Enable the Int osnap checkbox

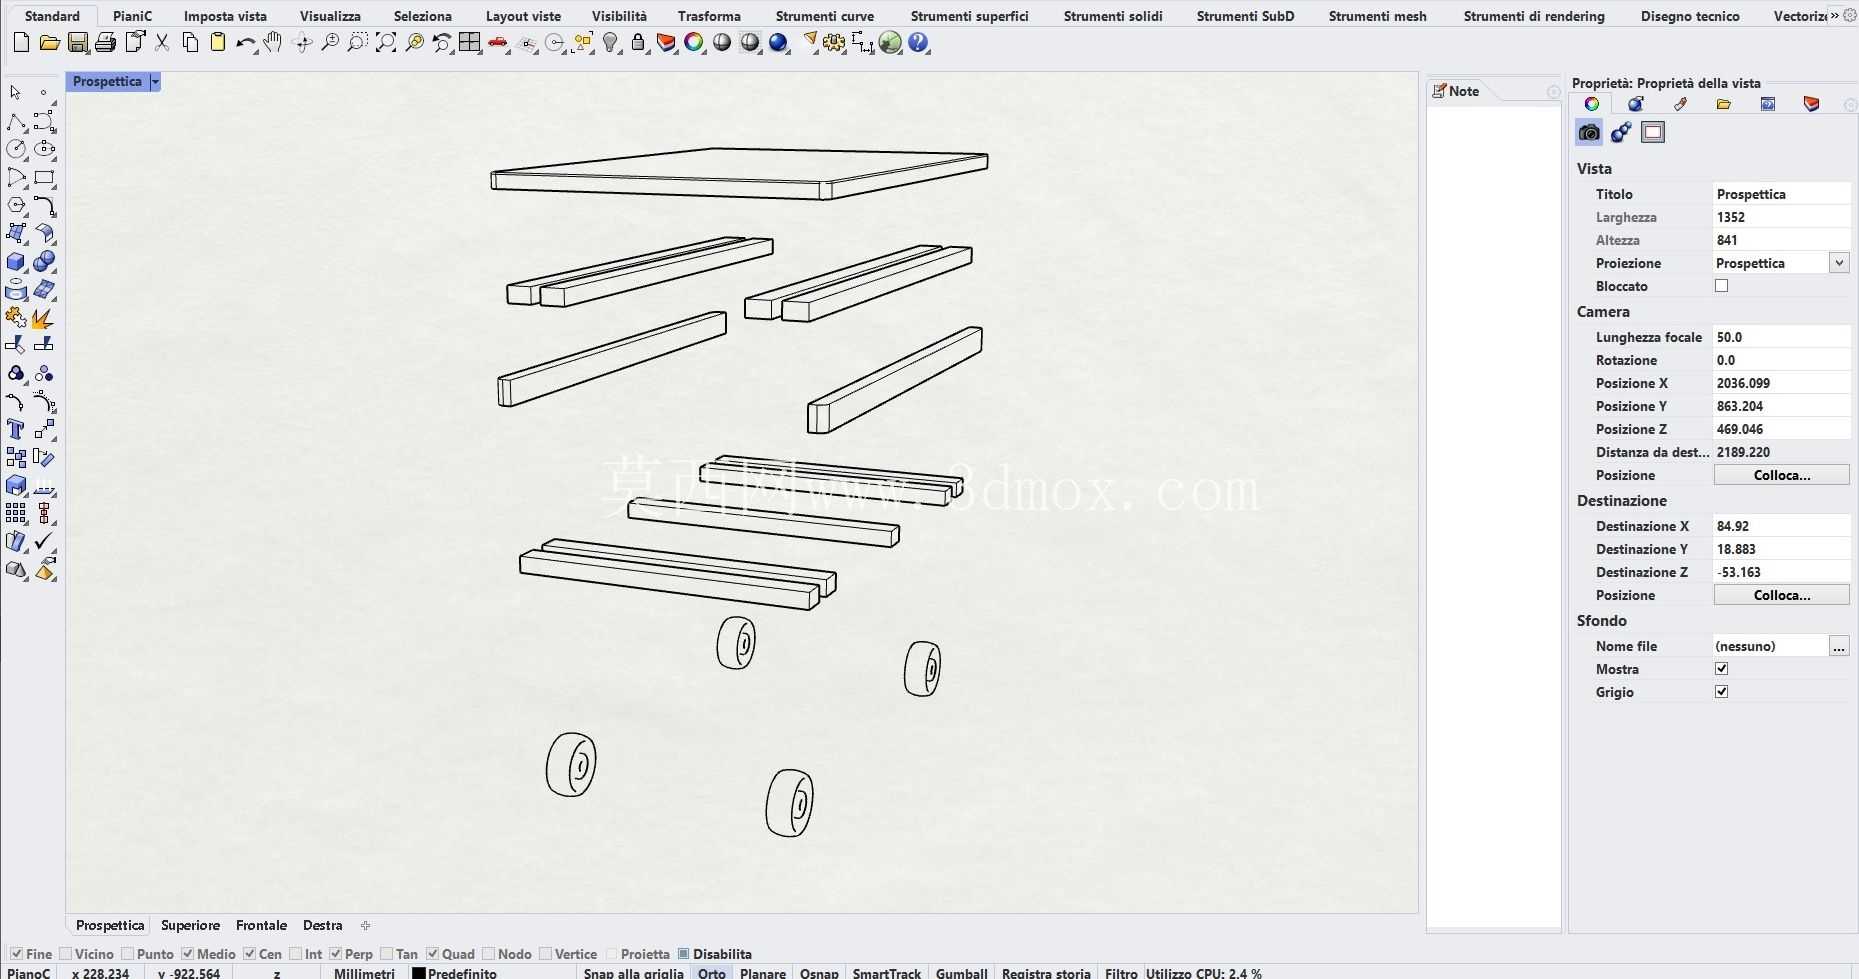pos(296,954)
